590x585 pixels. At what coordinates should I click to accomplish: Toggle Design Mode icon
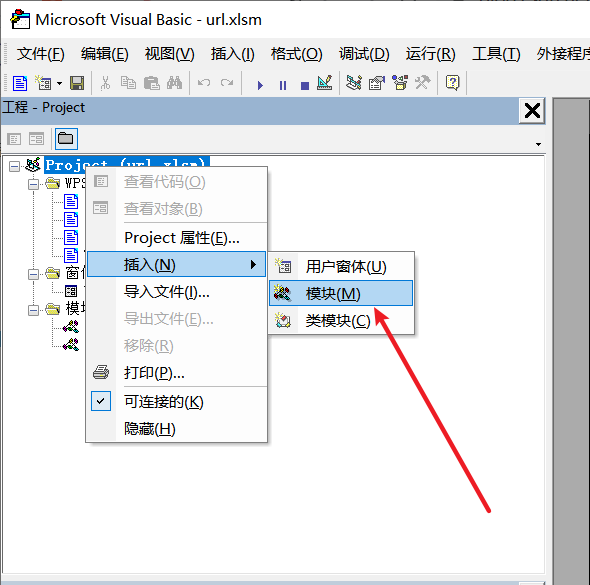click(x=324, y=83)
